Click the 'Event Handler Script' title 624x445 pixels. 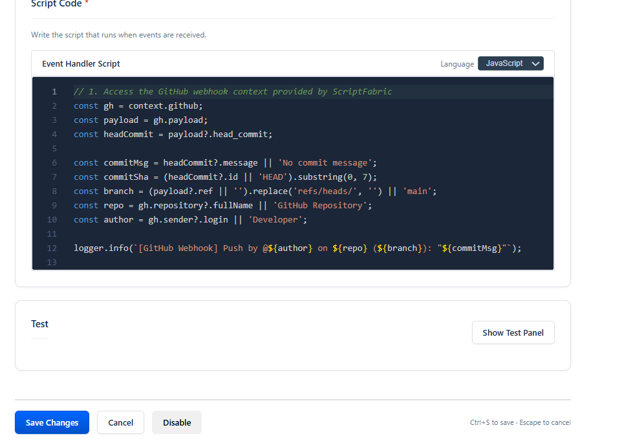(x=81, y=64)
